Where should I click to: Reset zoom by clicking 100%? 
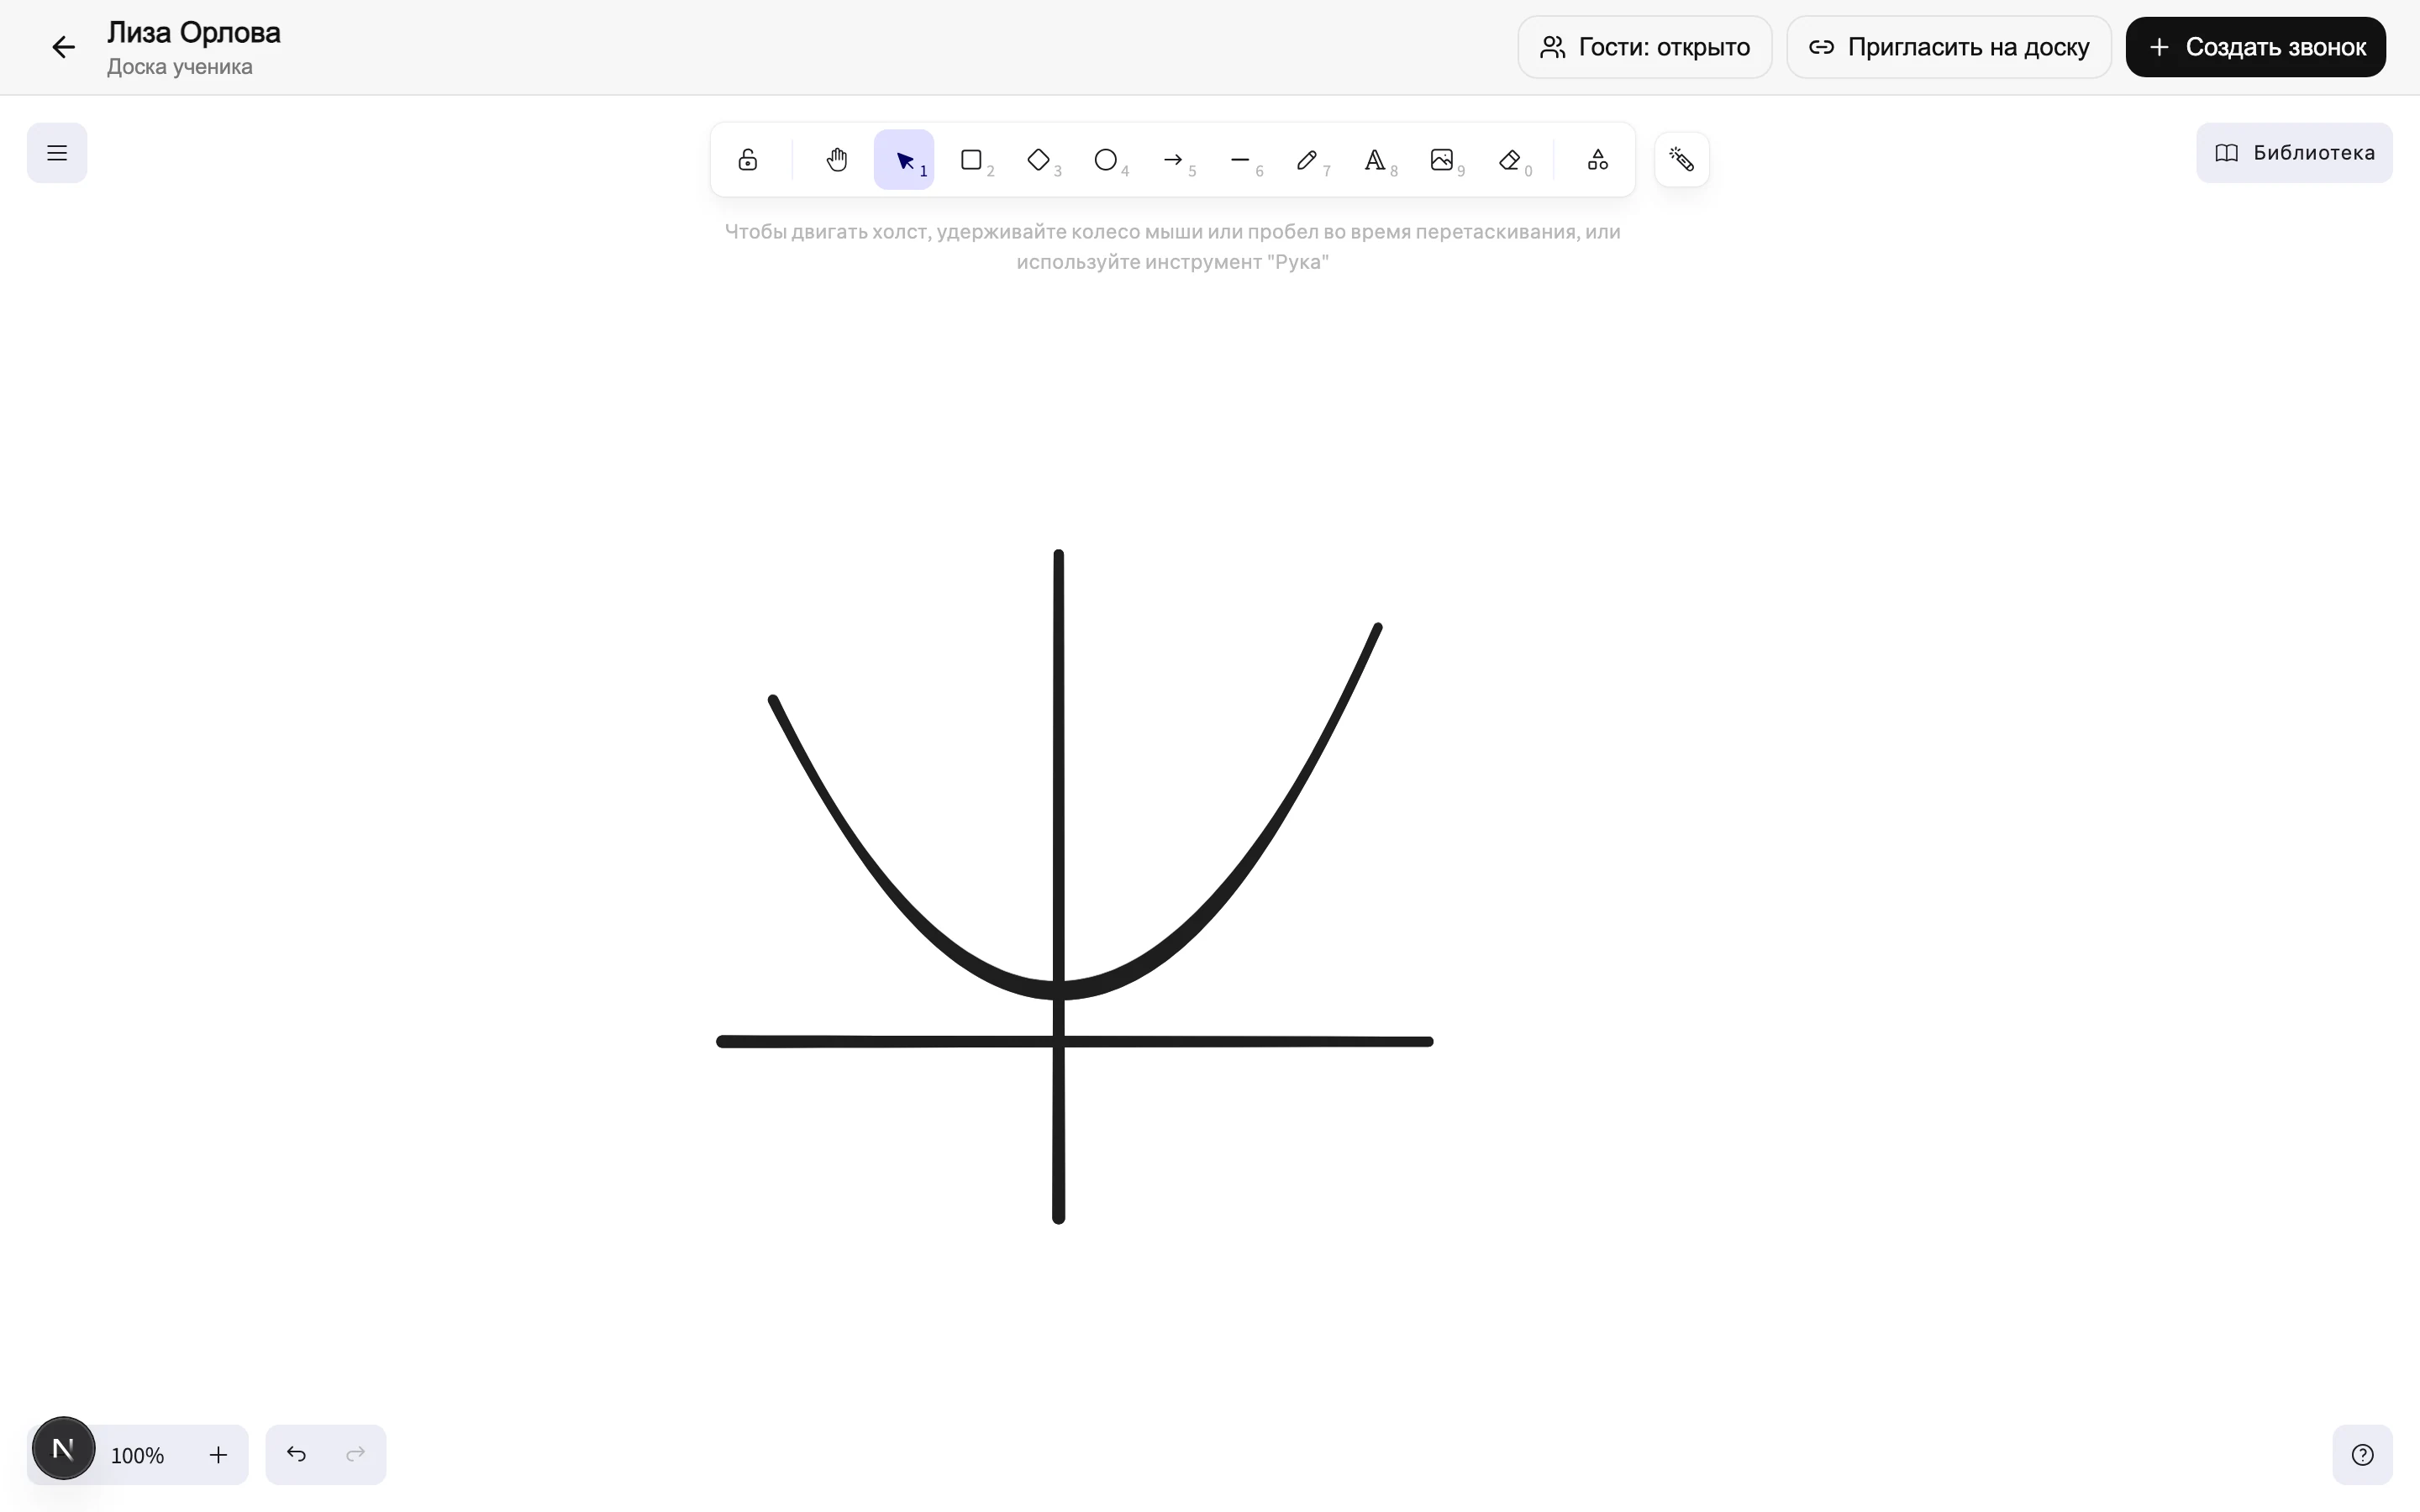(137, 1455)
